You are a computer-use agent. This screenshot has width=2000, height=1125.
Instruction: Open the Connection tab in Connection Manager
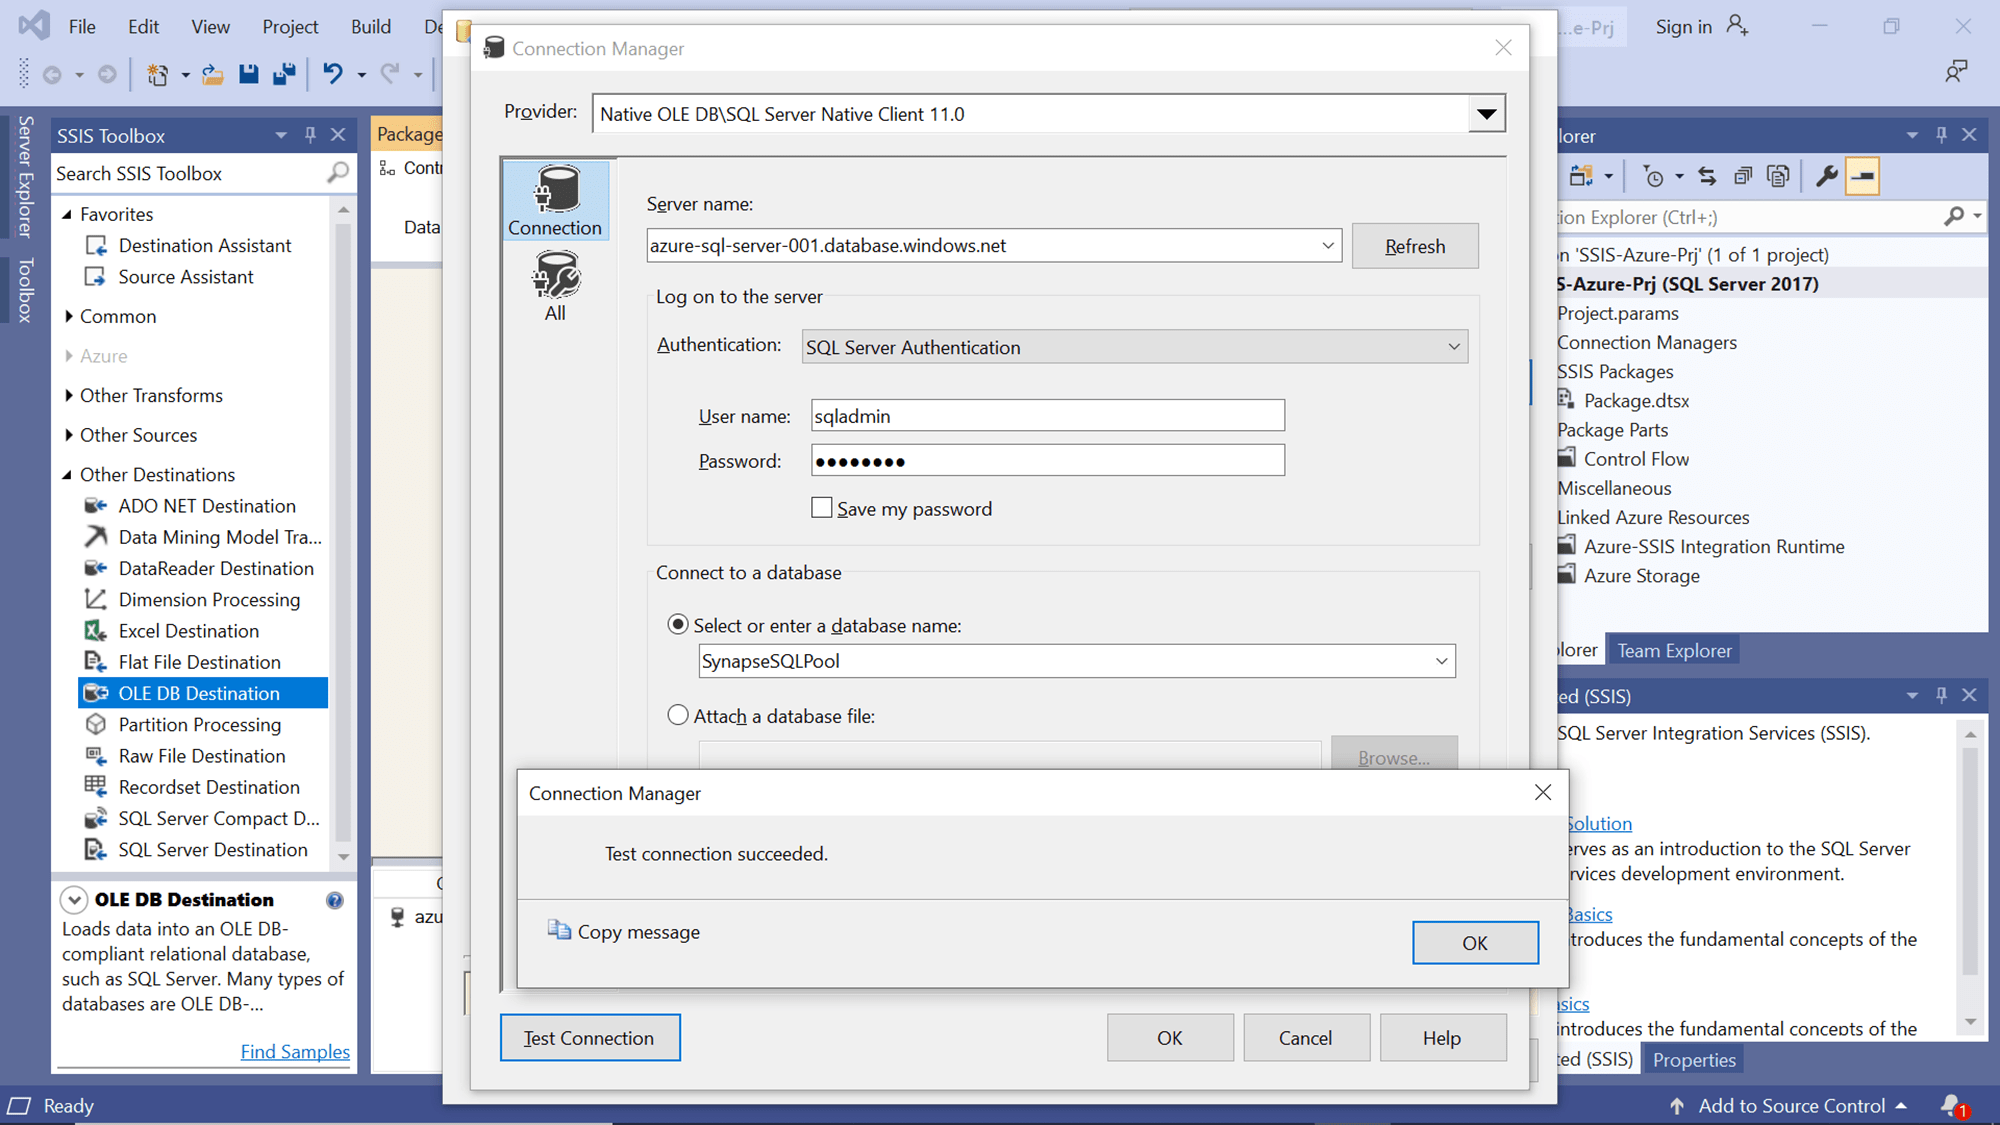click(x=555, y=200)
